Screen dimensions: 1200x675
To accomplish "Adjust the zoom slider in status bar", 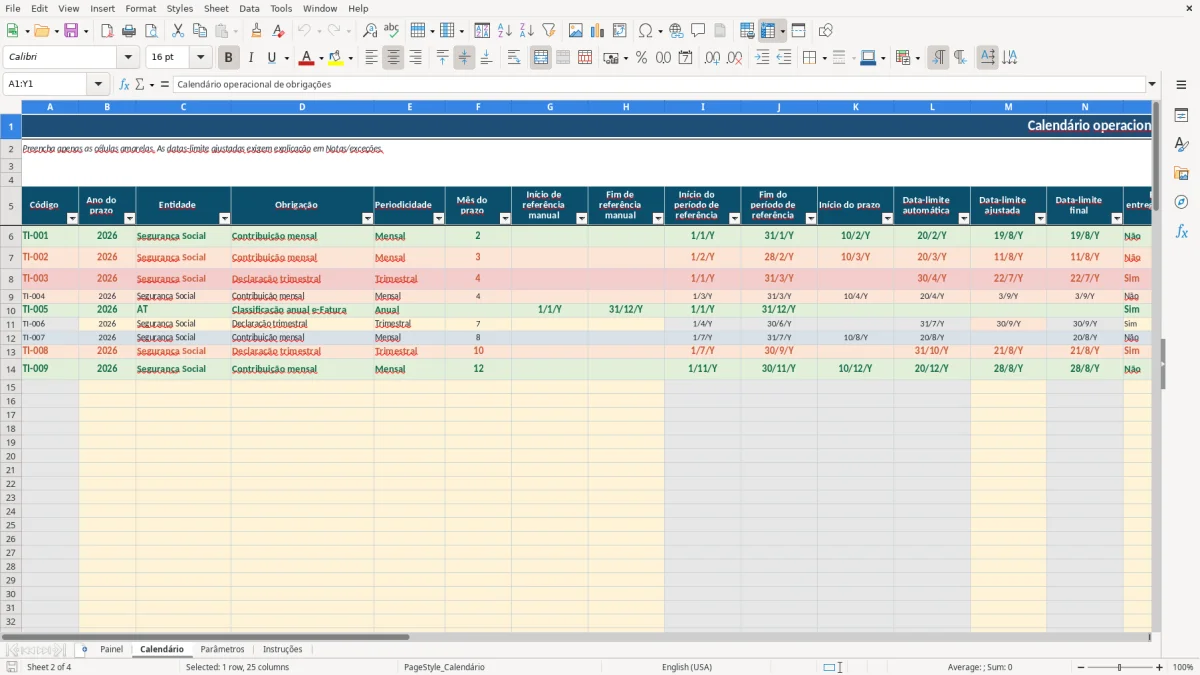I will point(1119,667).
